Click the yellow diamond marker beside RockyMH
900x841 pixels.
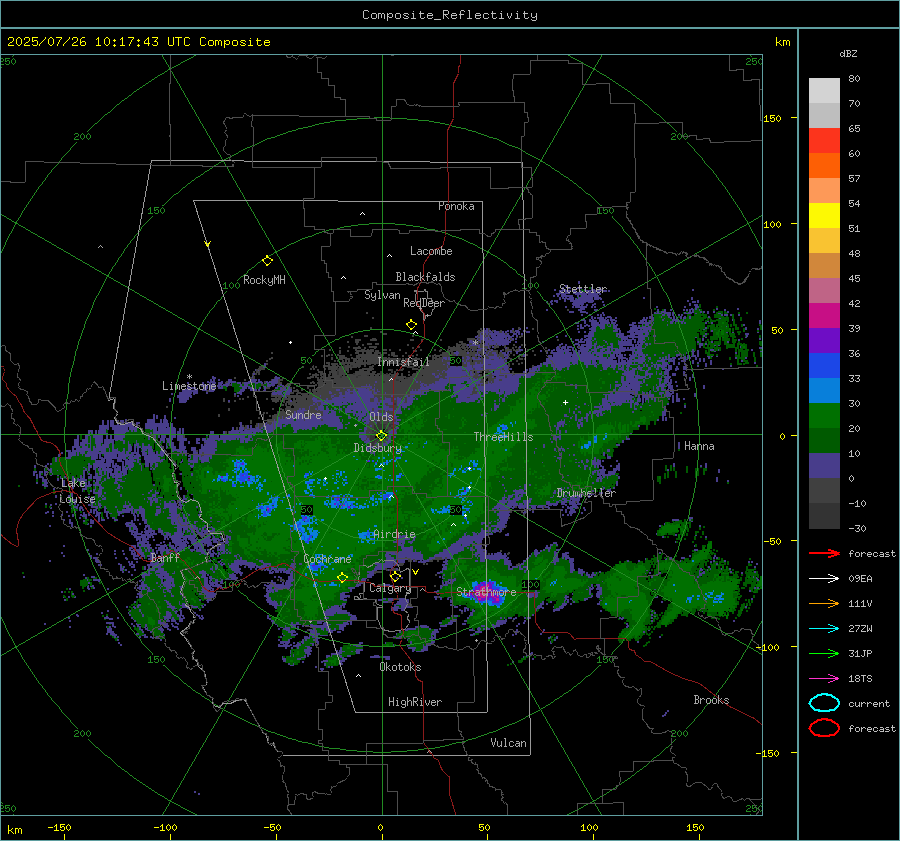pyautogui.click(x=267, y=261)
